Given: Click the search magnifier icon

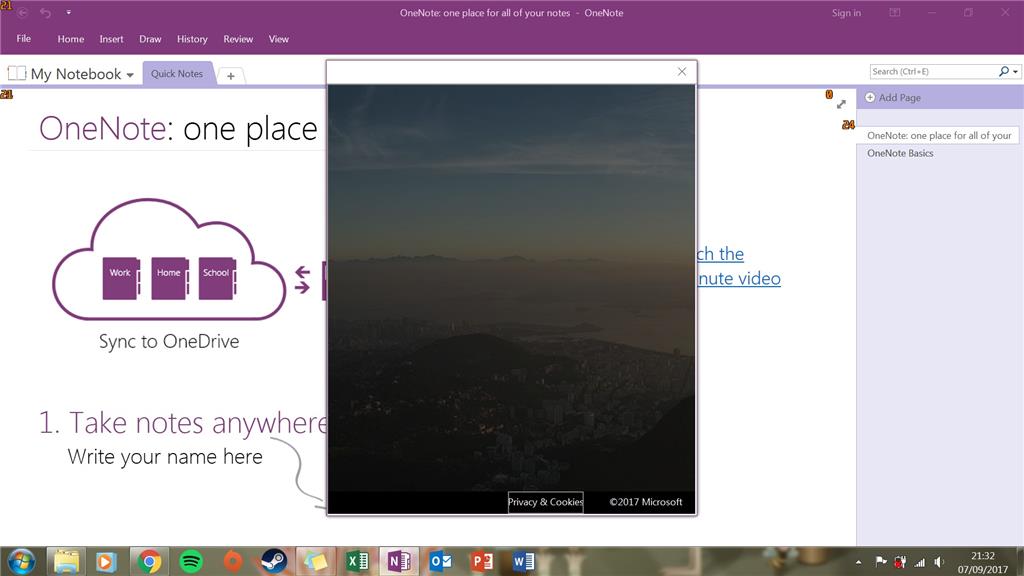Looking at the screenshot, I should (1004, 71).
